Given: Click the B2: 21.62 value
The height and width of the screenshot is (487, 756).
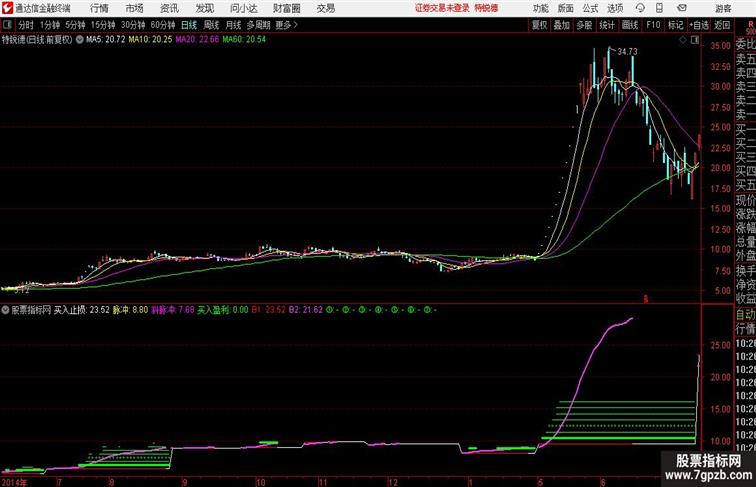Looking at the screenshot, I should point(306,310).
